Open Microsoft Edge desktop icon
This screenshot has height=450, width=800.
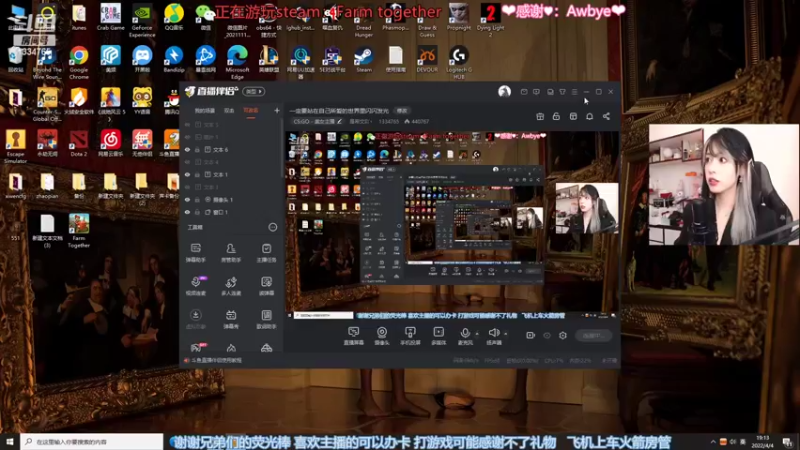tap(237, 63)
